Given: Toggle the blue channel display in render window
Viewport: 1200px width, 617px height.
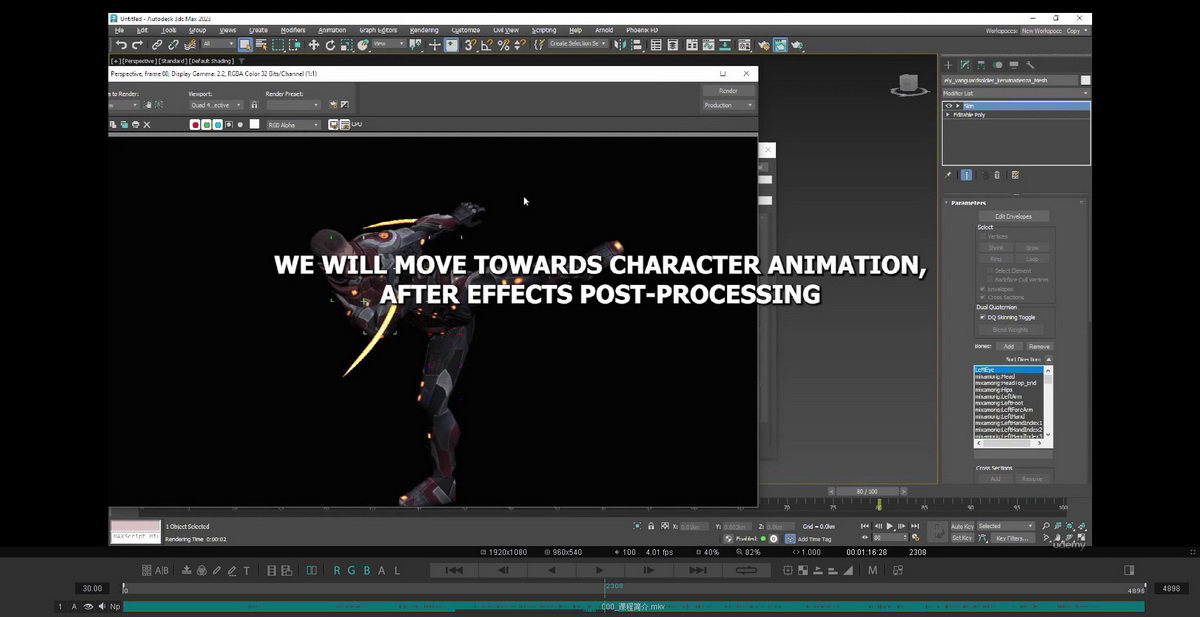Looking at the screenshot, I should coord(217,125).
